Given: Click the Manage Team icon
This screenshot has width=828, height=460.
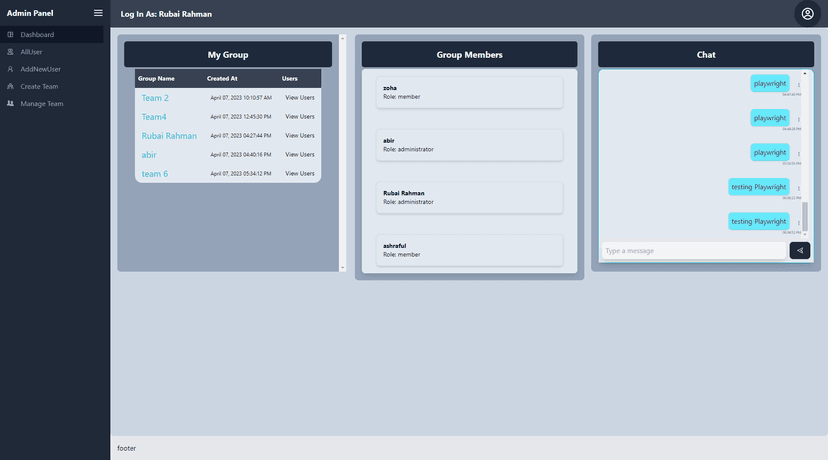Looking at the screenshot, I should [x=10, y=103].
